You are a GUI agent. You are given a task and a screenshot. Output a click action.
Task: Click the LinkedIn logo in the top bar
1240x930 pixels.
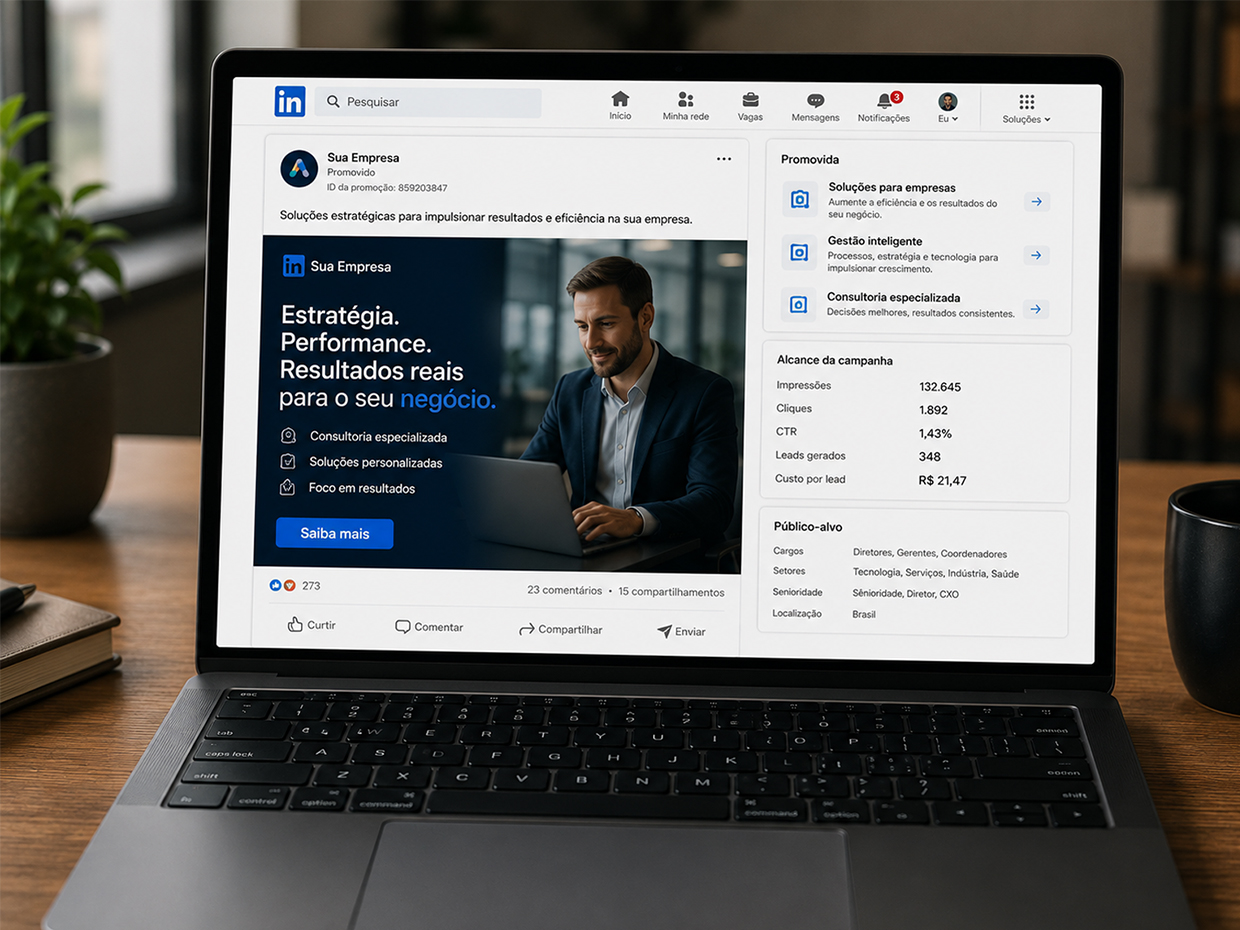(x=290, y=101)
